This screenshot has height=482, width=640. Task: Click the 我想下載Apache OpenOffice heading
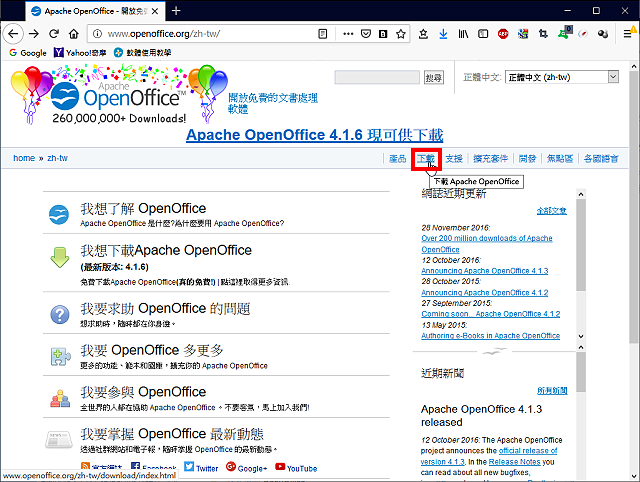tap(166, 250)
